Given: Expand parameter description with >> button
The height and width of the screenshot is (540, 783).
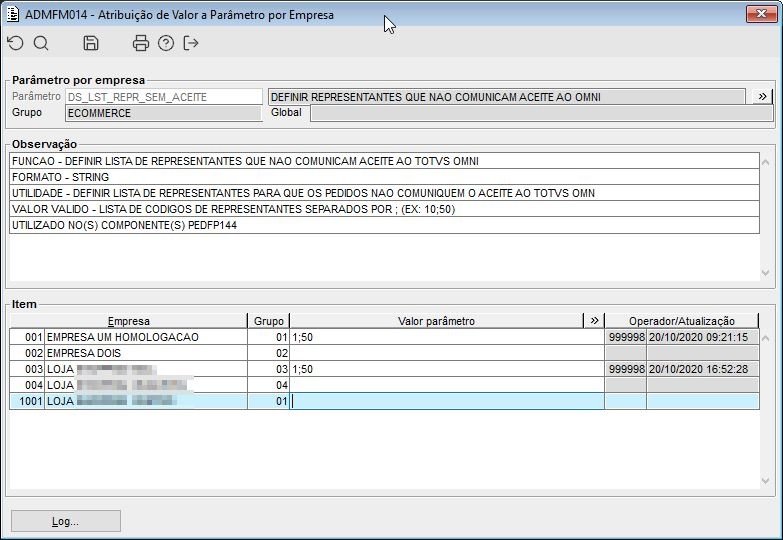Looking at the screenshot, I should coord(762,96).
